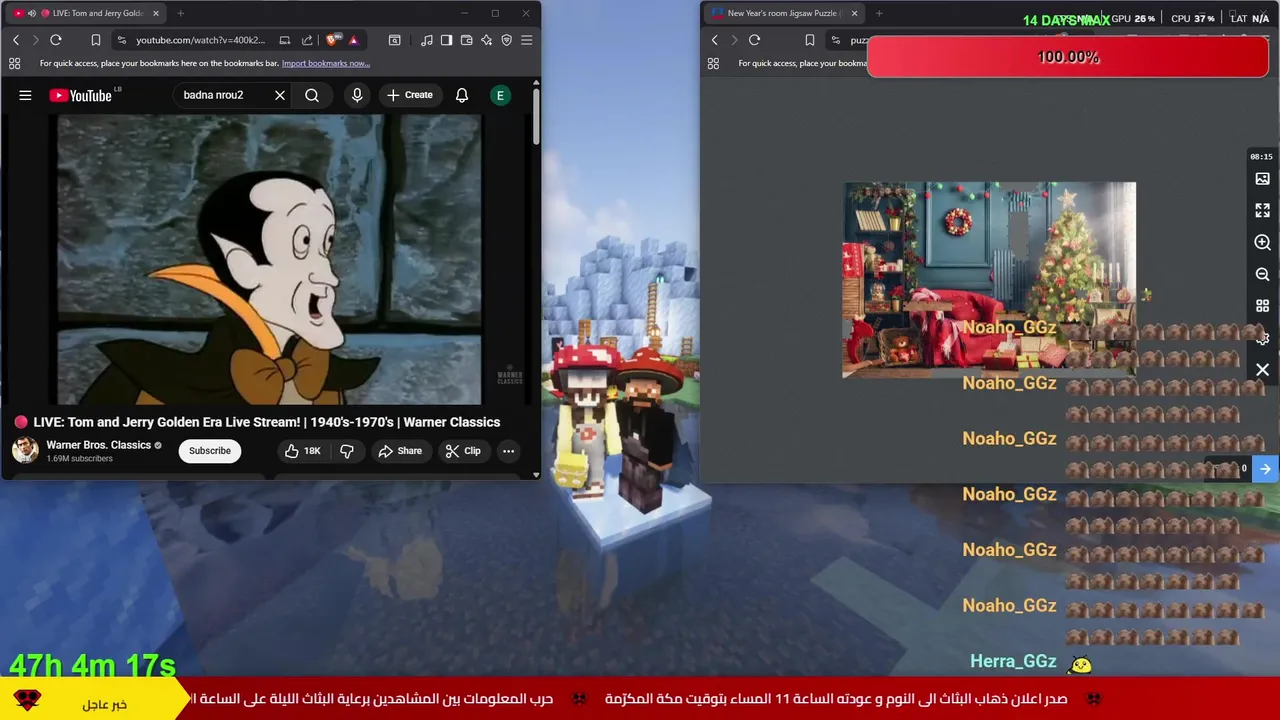This screenshot has height=720, width=1280.
Task: Toggle the browser sidebar panel
Action: [446, 40]
